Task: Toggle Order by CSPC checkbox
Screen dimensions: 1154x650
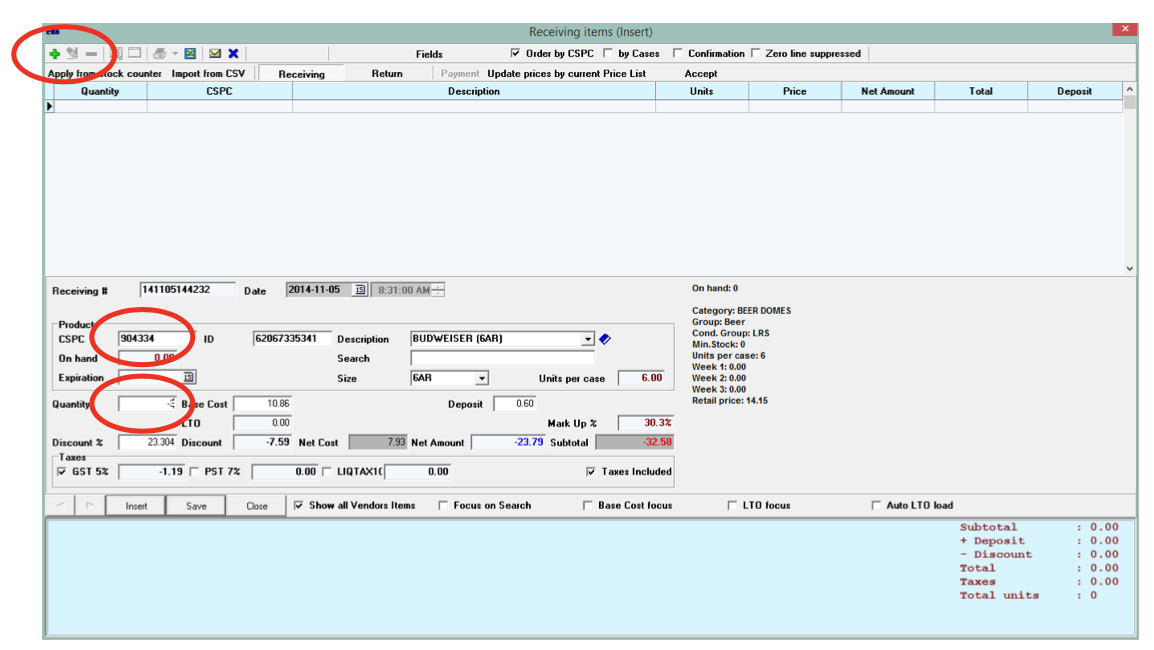Action: point(515,53)
